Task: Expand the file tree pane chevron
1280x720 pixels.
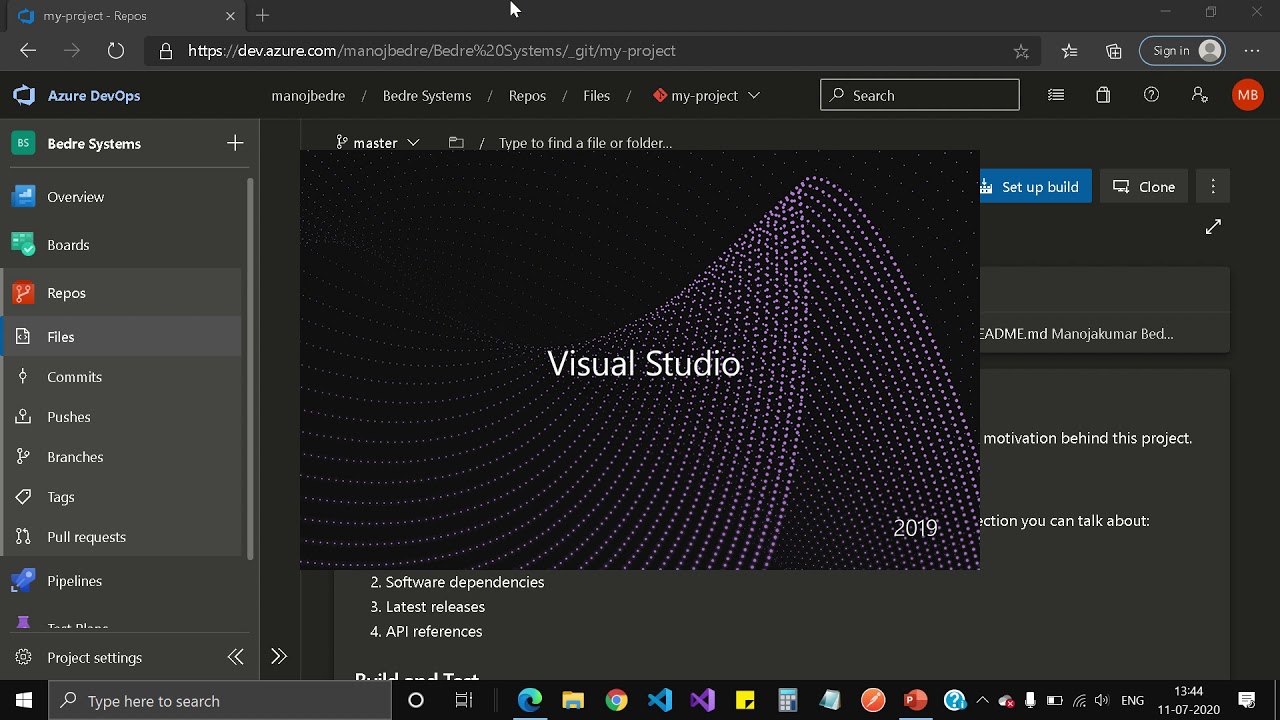Action: coord(279,657)
